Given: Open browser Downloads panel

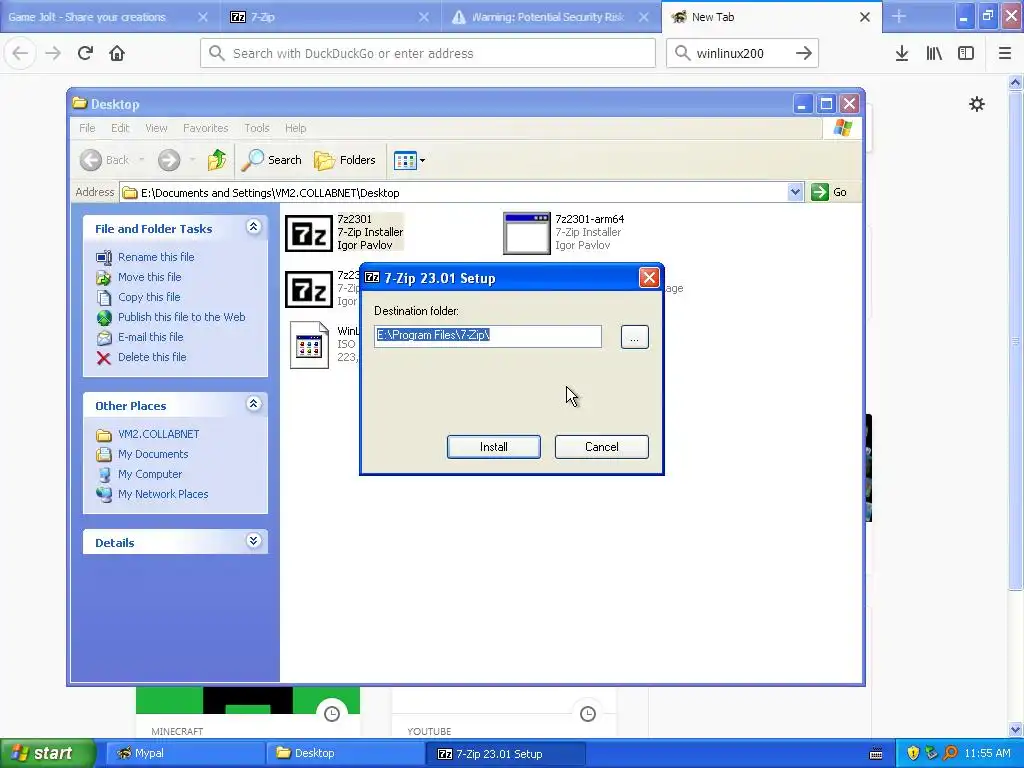Looking at the screenshot, I should pyautogui.click(x=901, y=53).
